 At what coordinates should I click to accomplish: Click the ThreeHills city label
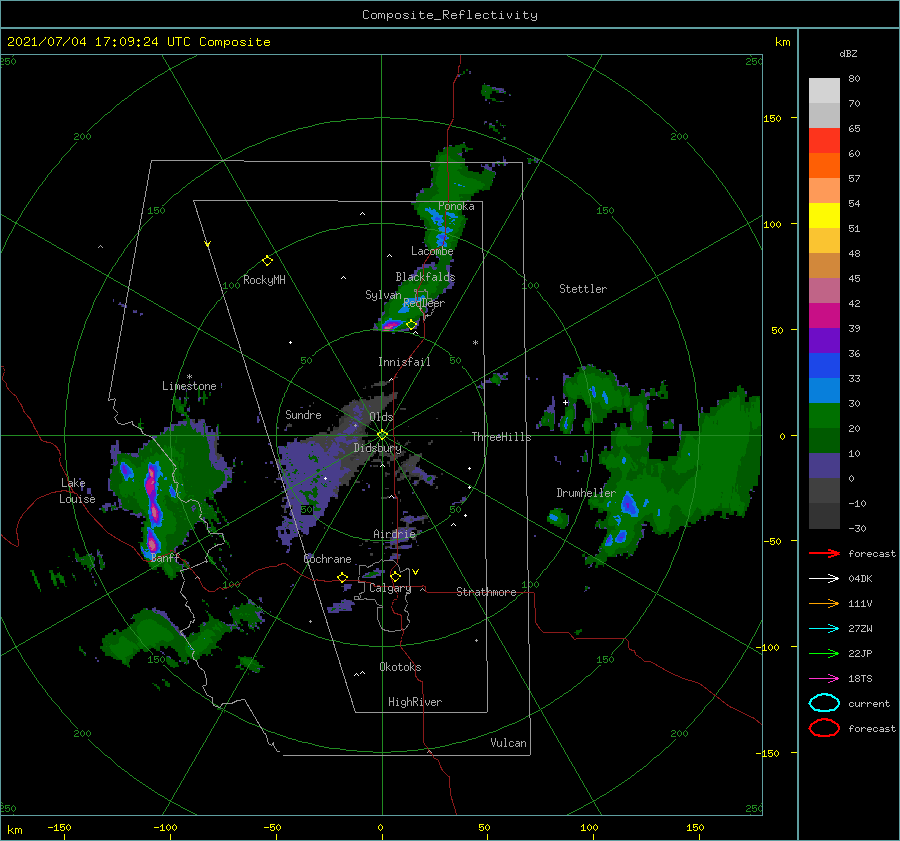(502, 437)
